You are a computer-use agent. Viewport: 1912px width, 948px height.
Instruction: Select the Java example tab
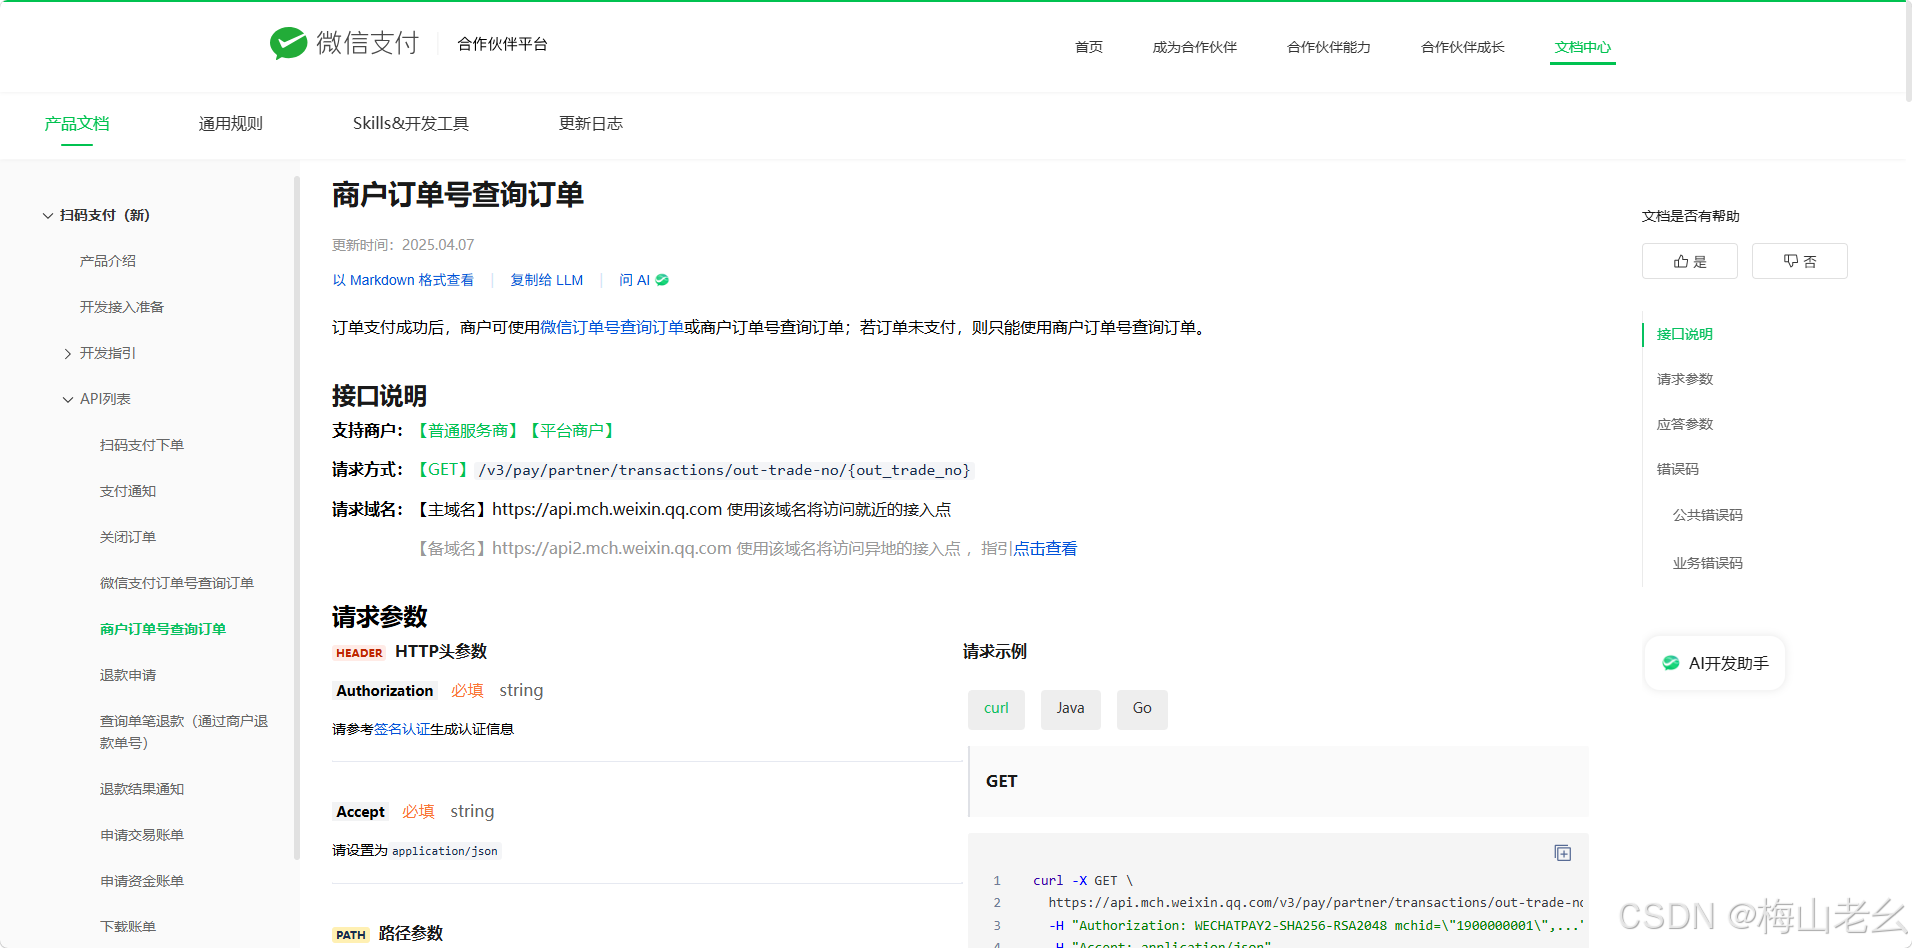tap(1070, 709)
